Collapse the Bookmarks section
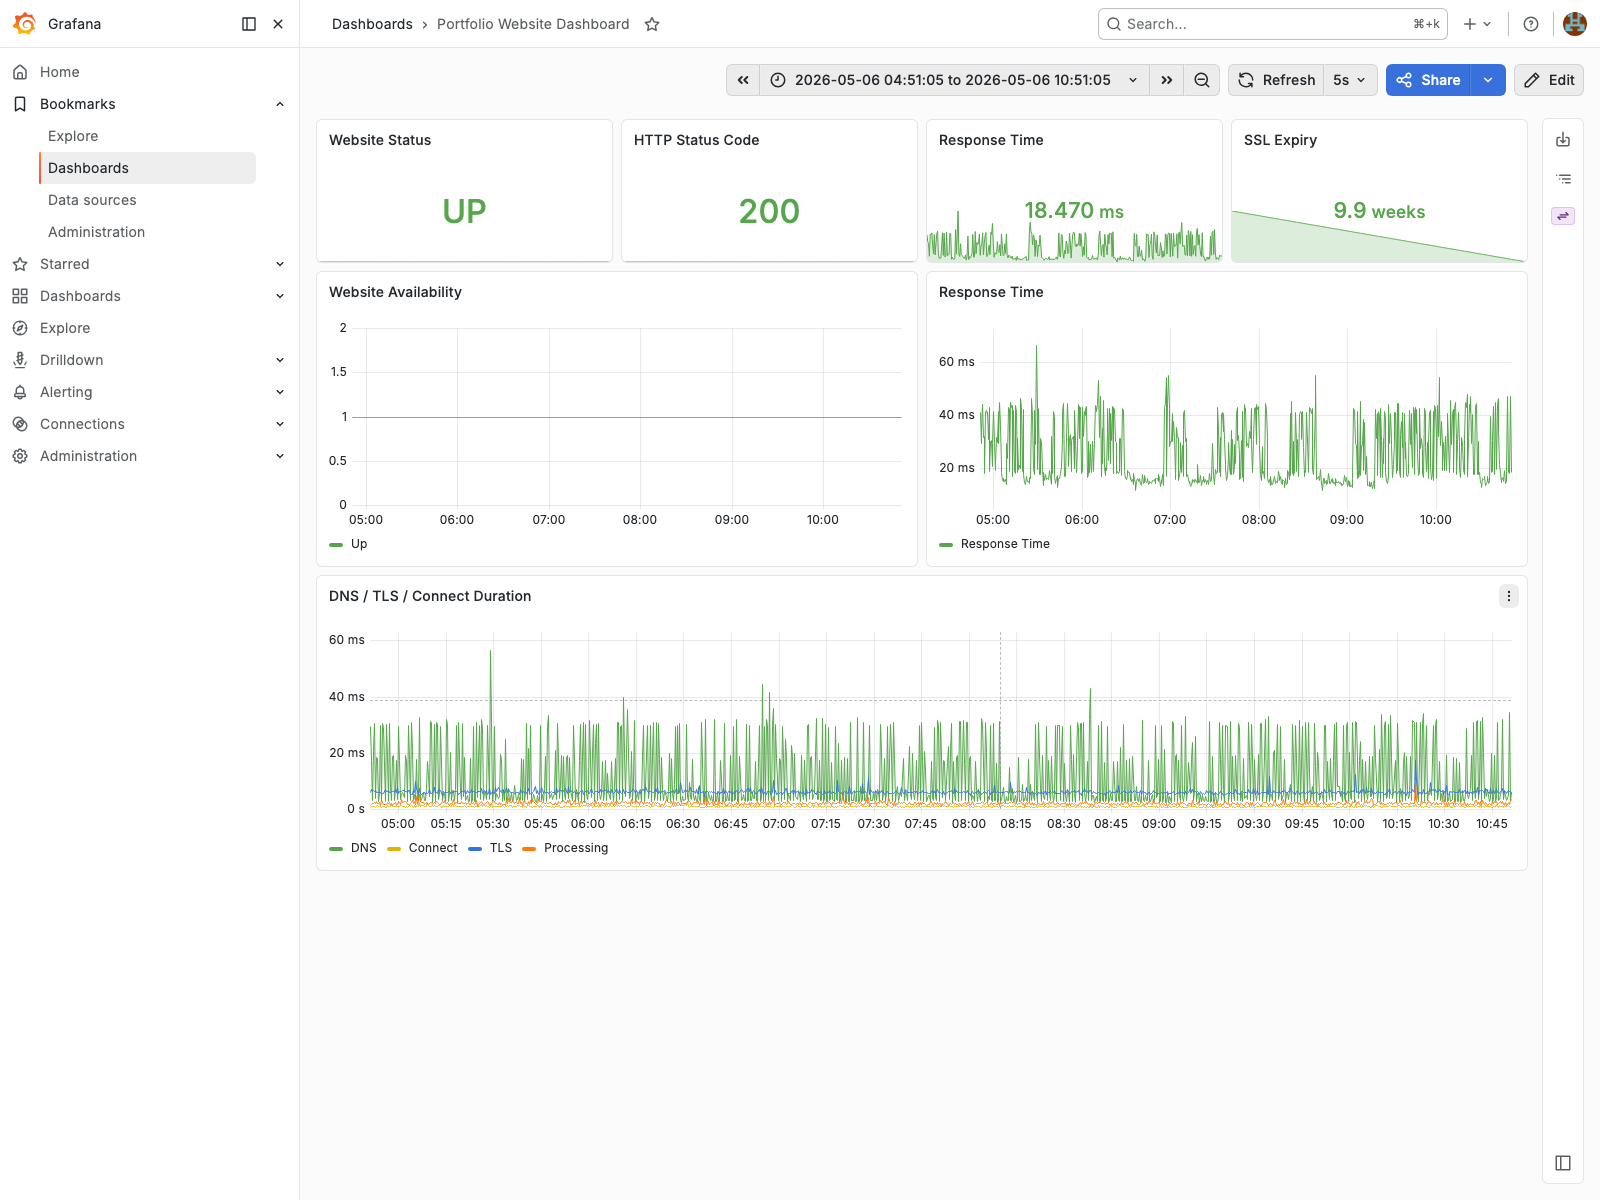The height and width of the screenshot is (1200, 1600). 280,104
